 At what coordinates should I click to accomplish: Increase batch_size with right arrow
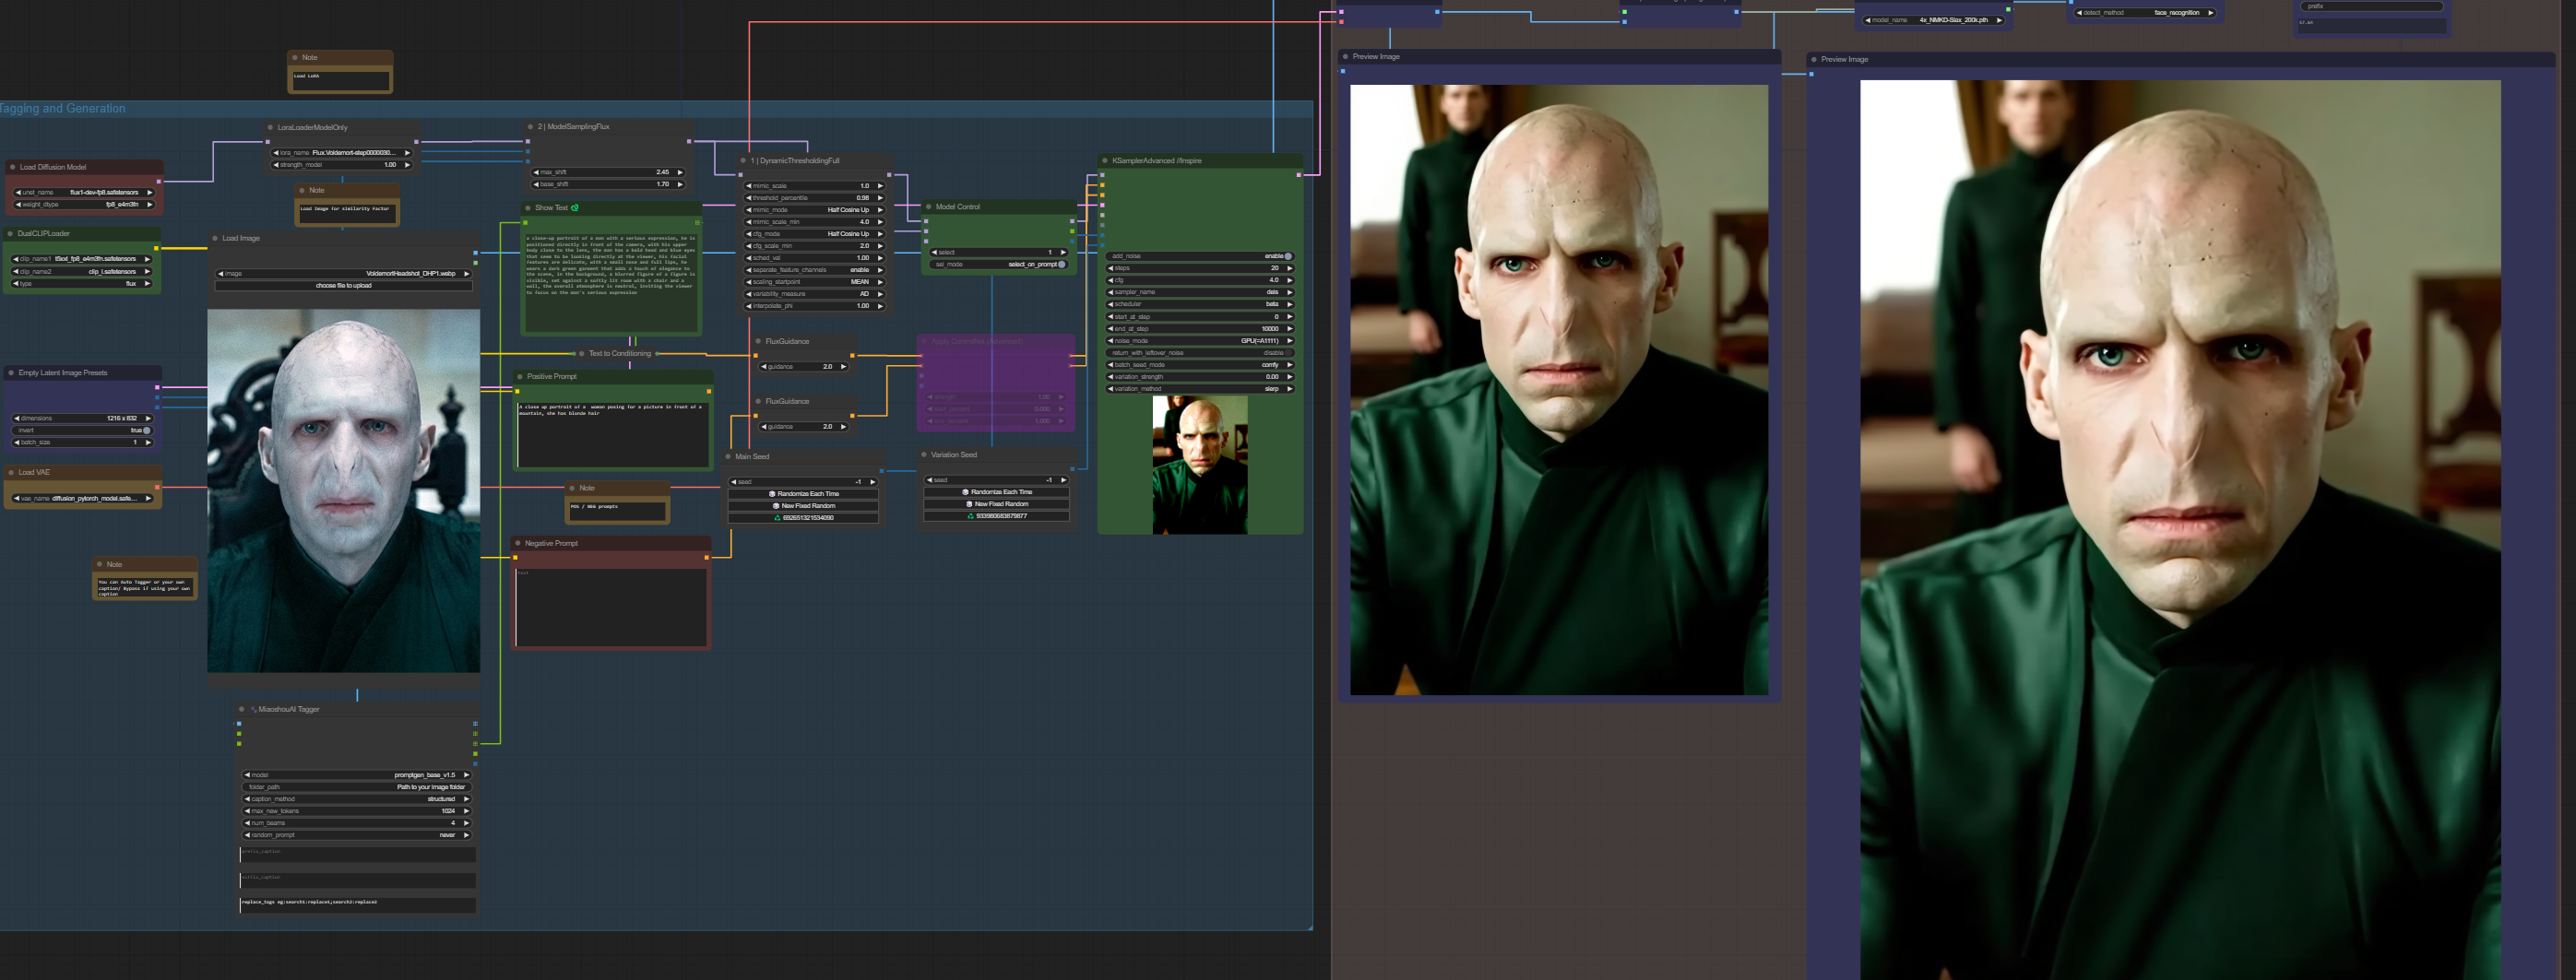click(x=148, y=442)
